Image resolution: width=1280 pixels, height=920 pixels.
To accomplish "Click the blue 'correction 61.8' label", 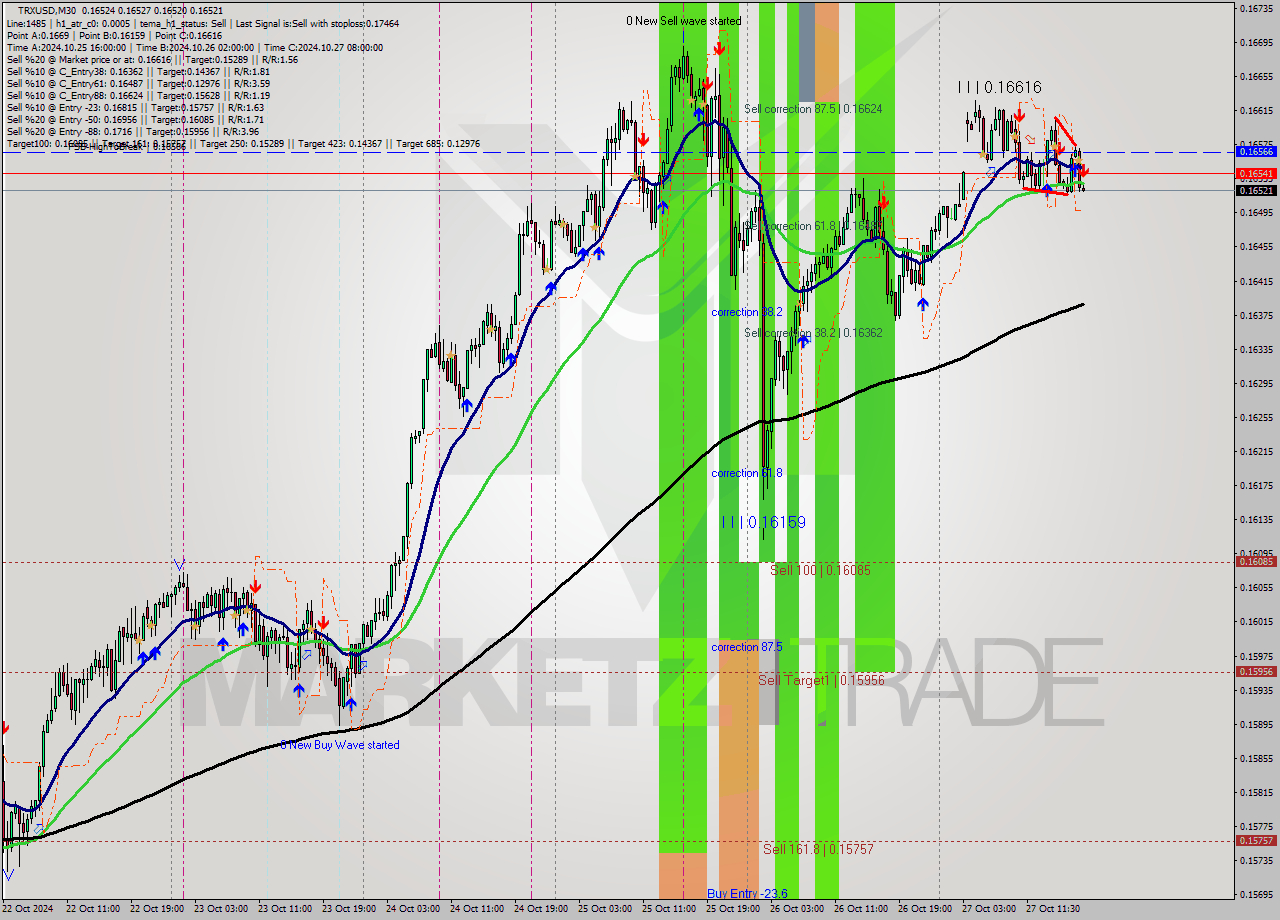I will [747, 473].
